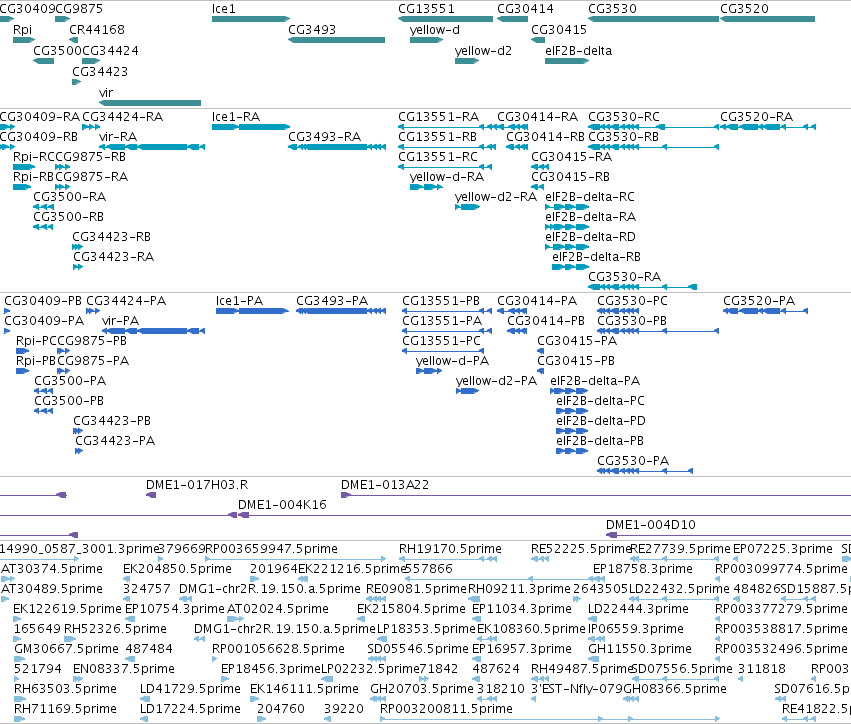
Task: Select the CG3530 gene label
Action: [x=613, y=9]
